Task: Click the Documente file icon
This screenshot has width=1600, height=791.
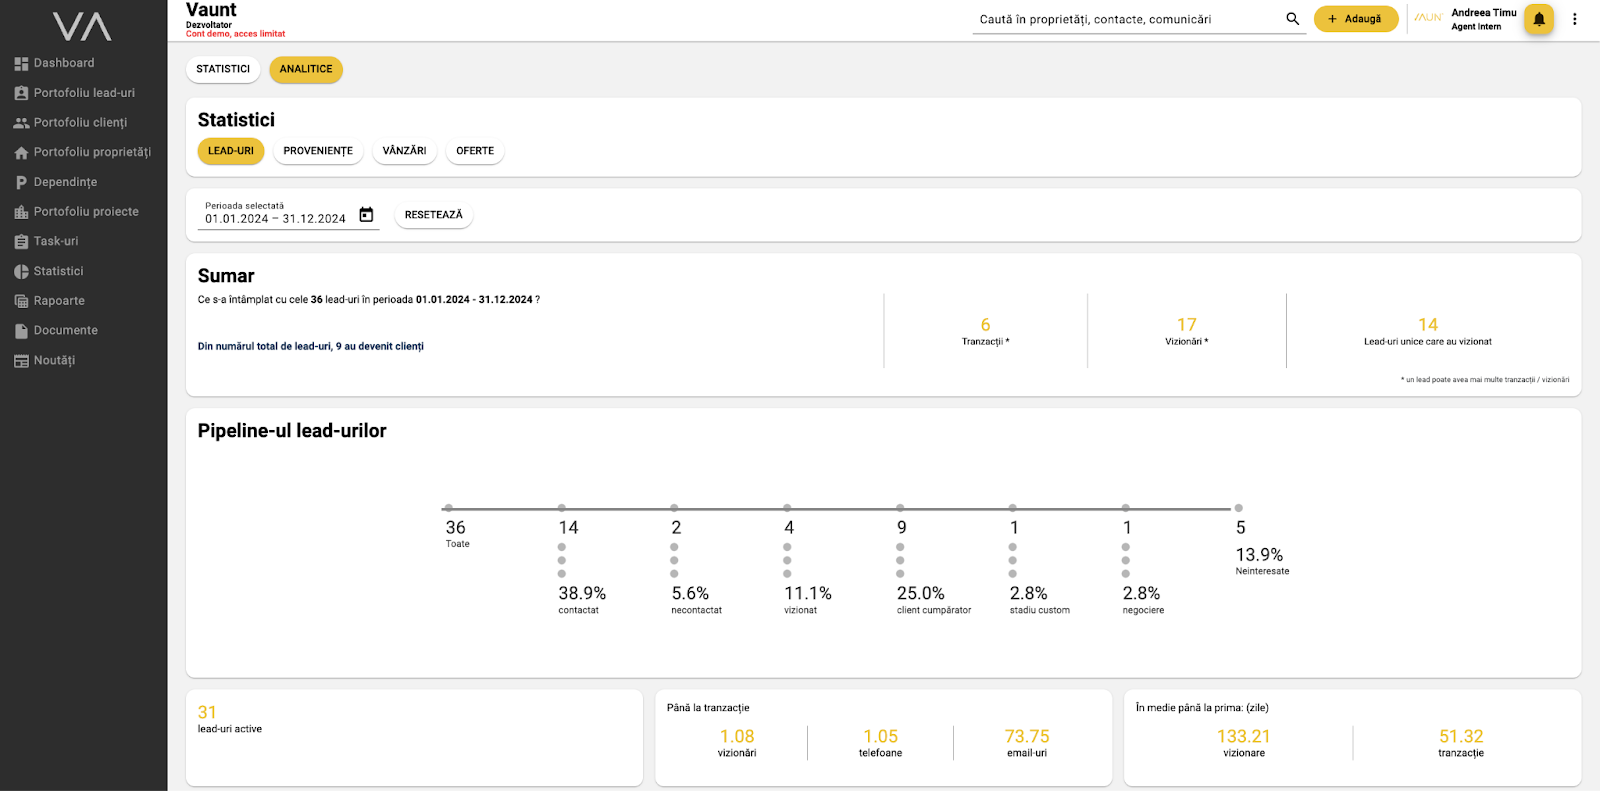Action: 21,331
